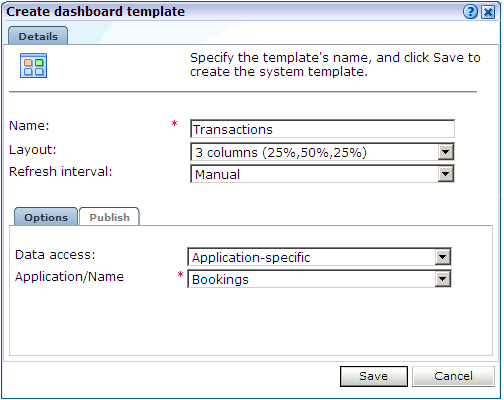
Task: Open the Data access dropdown arrow
Action: (x=443, y=257)
